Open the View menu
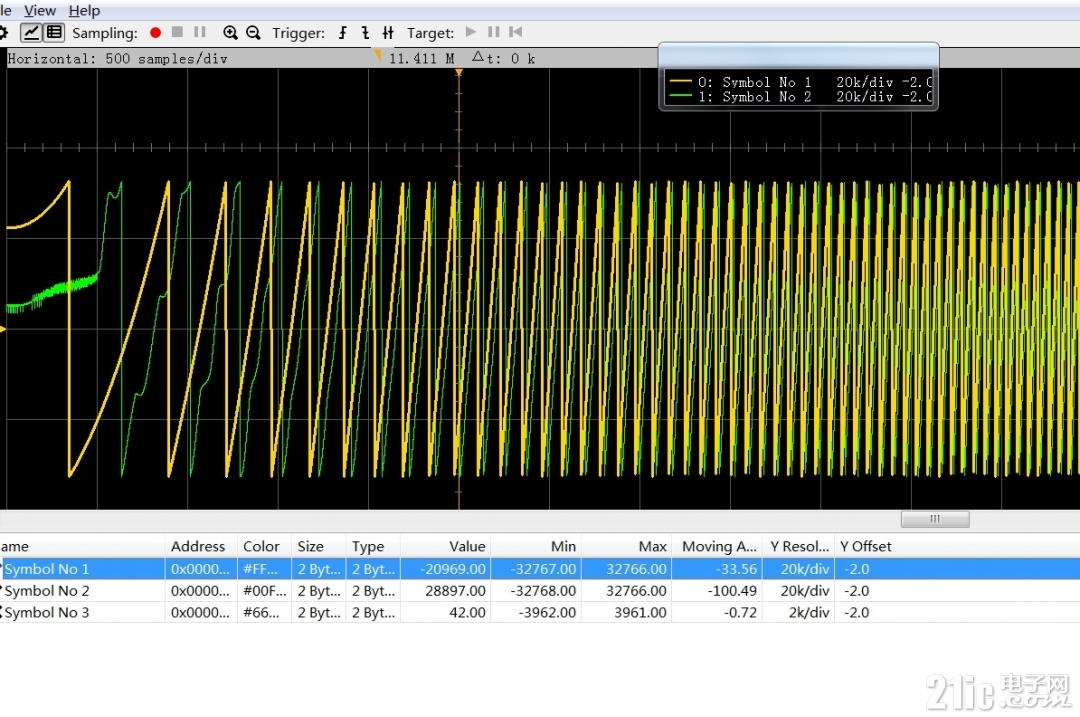Viewport: 1080px width, 717px height. click(x=40, y=10)
